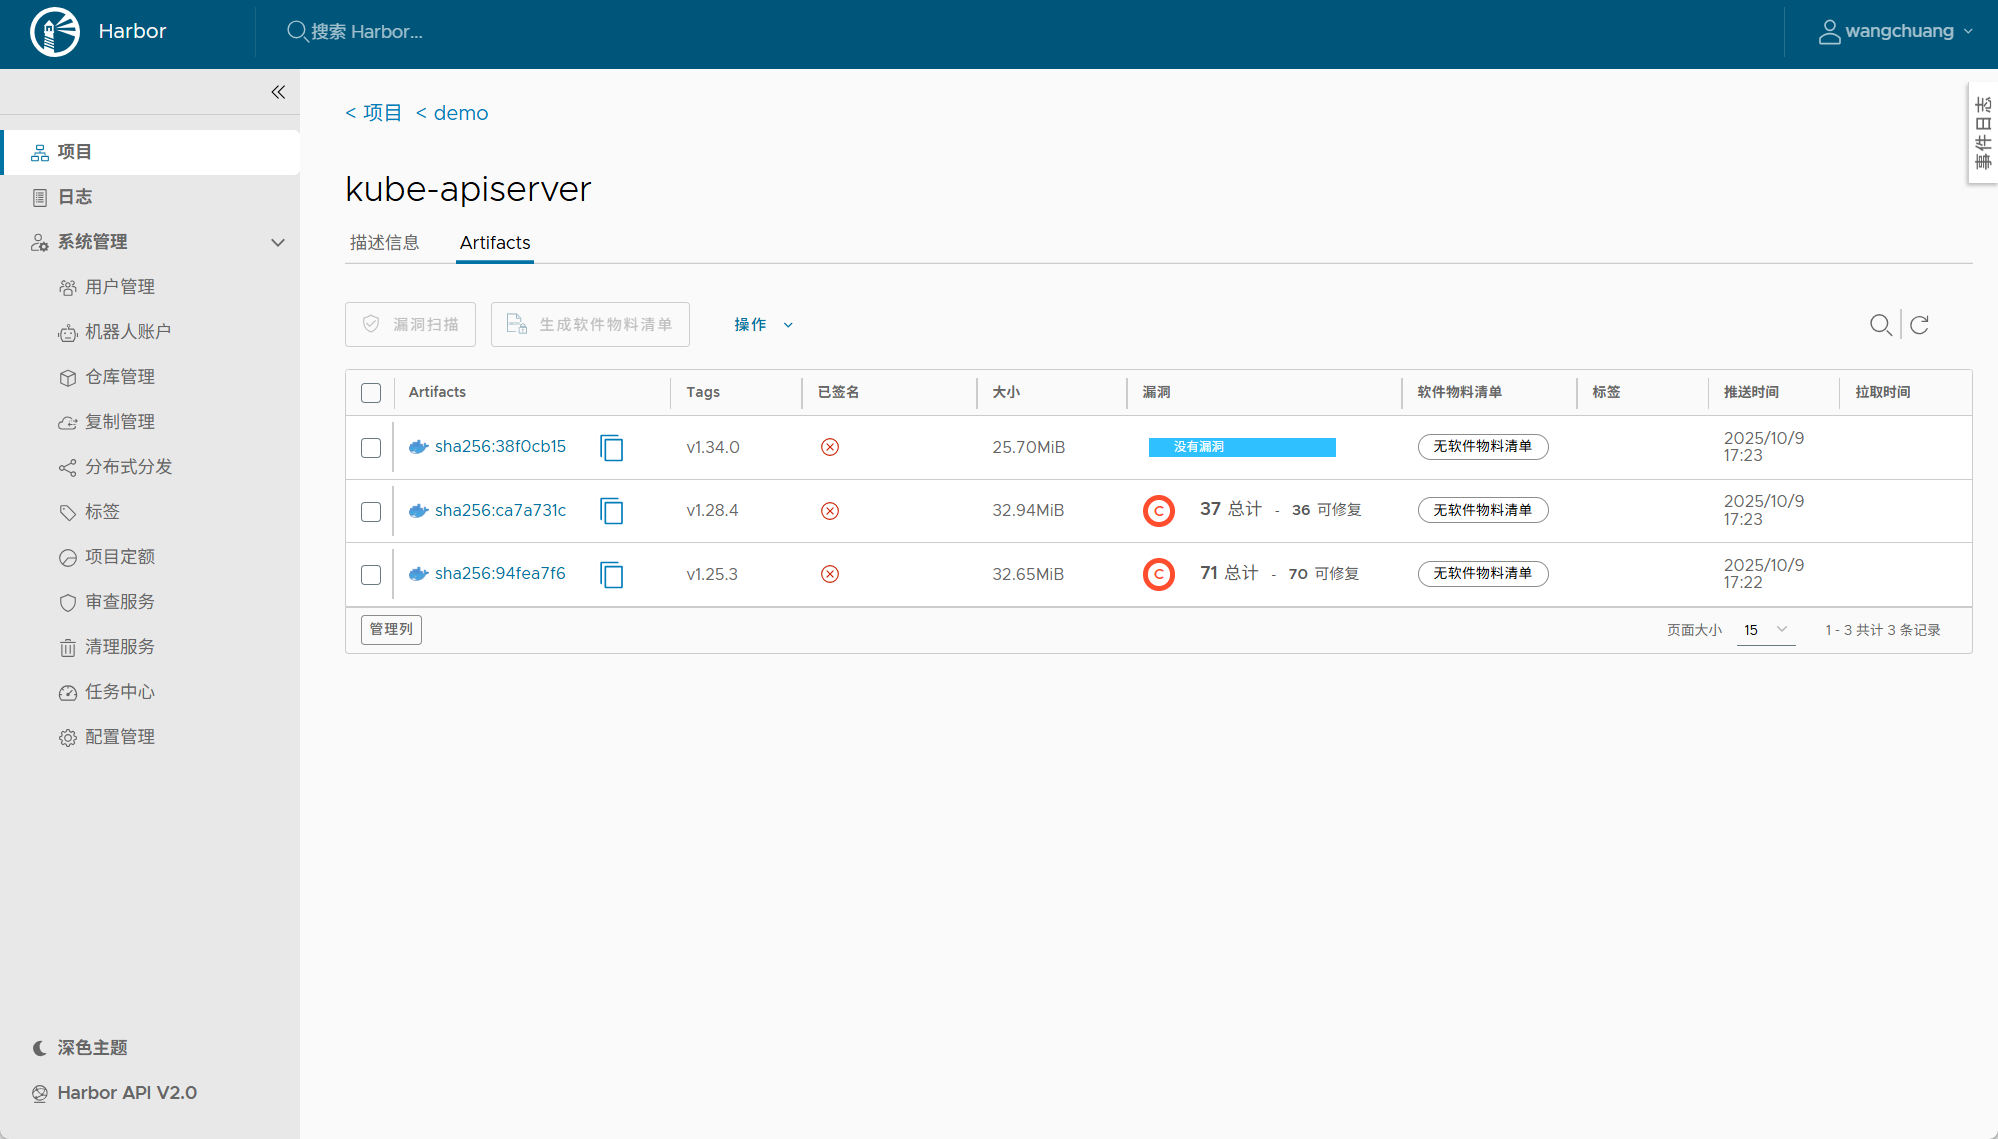Open 机器人账户 from sidebar
This screenshot has height=1139, width=1998.
point(127,332)
